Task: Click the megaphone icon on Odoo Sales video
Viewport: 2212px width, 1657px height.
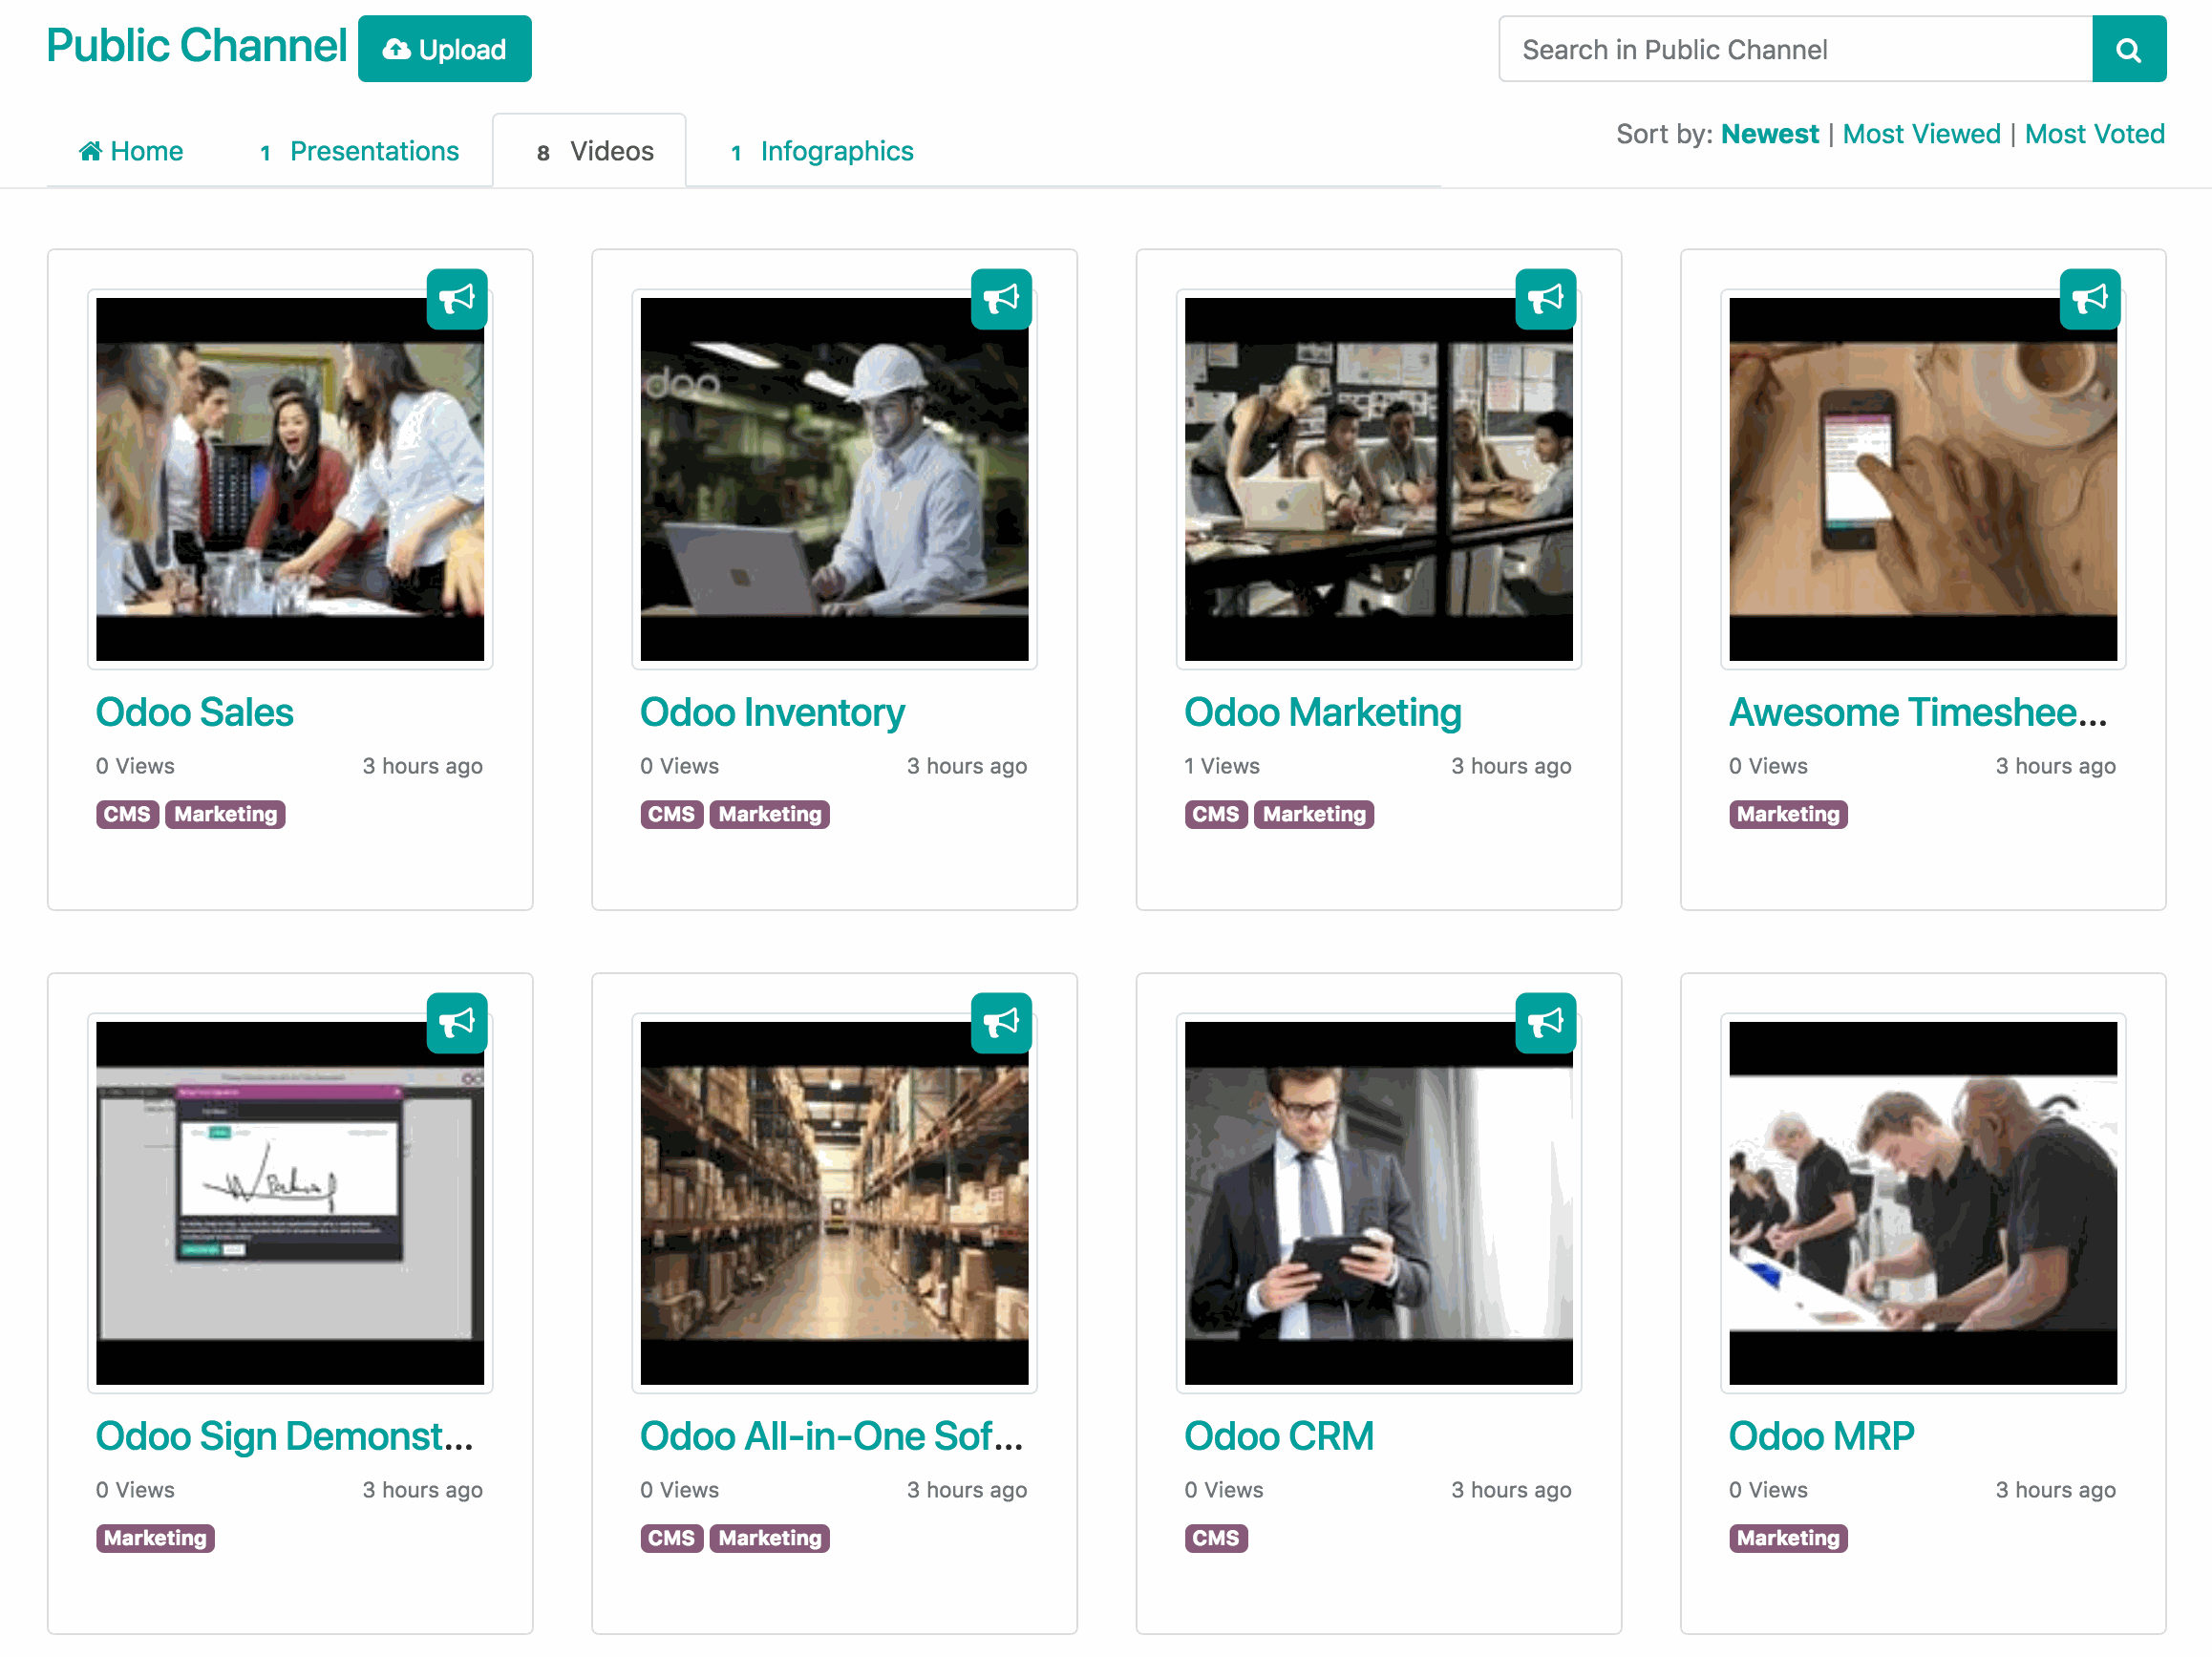Action: [x=457, y=299]
